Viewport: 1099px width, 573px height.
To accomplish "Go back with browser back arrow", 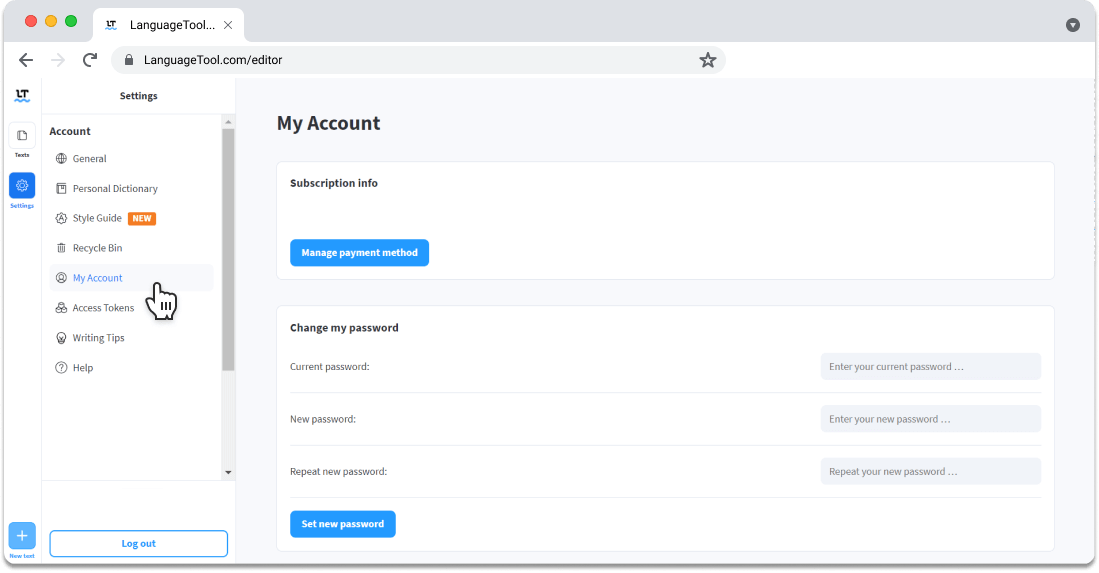I will pyautogui.click(x=26, y=60).
